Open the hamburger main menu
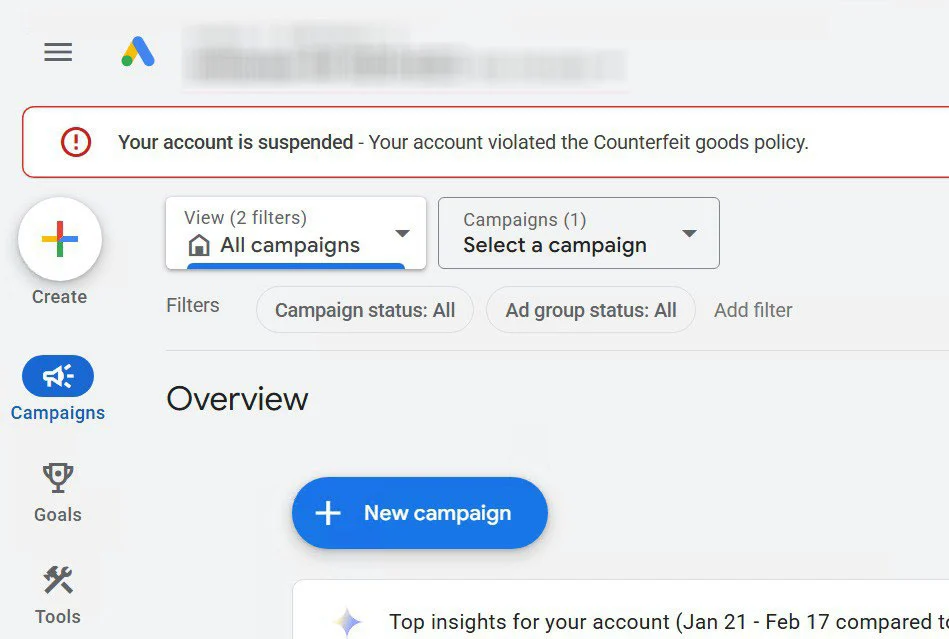 click(x=58, y=53)
